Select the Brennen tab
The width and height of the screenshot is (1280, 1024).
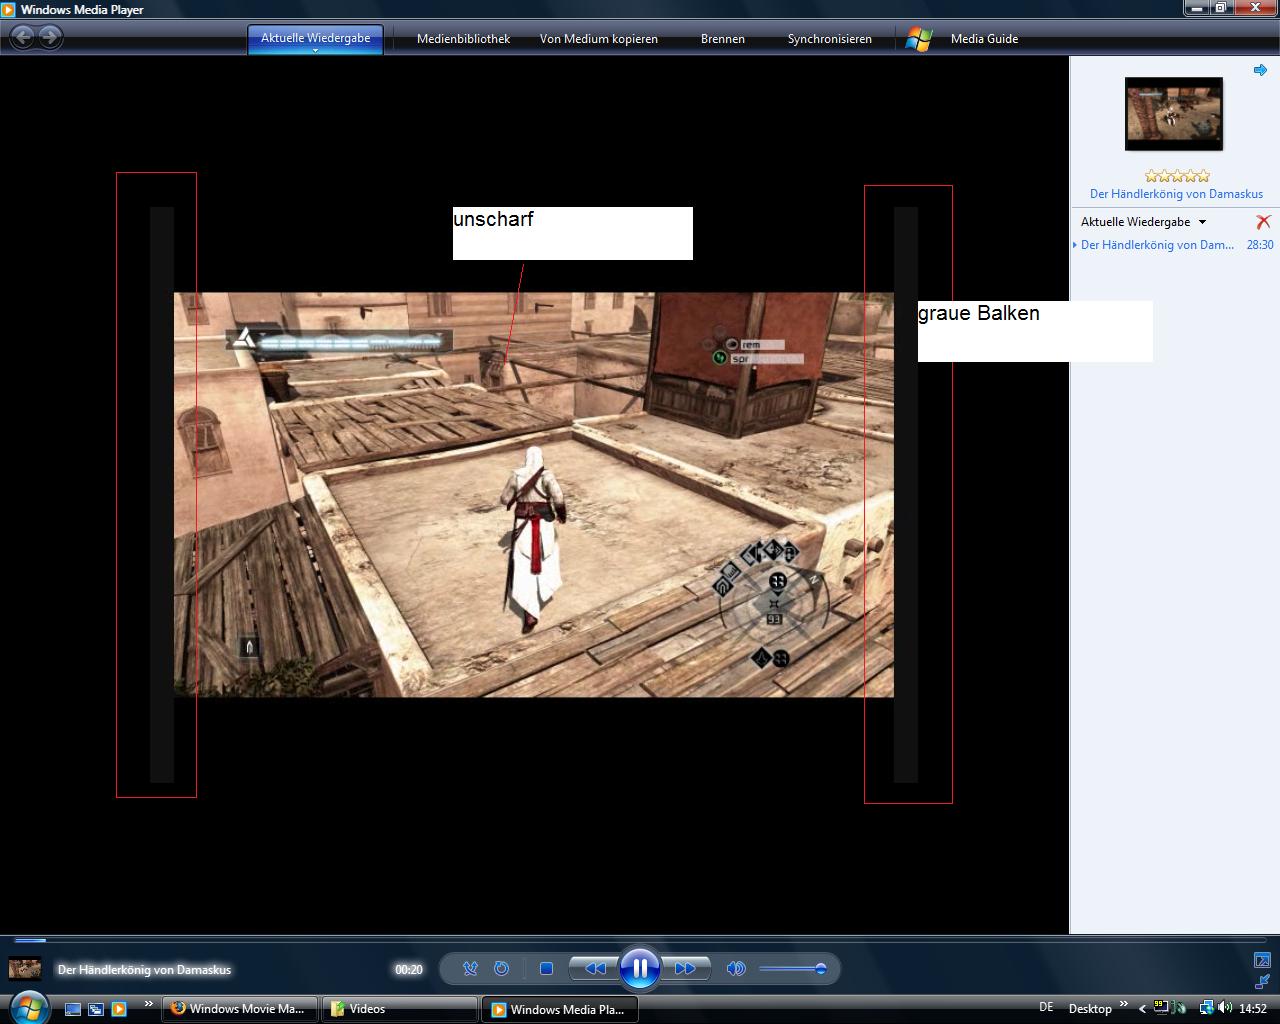click(x=723, y=39)
